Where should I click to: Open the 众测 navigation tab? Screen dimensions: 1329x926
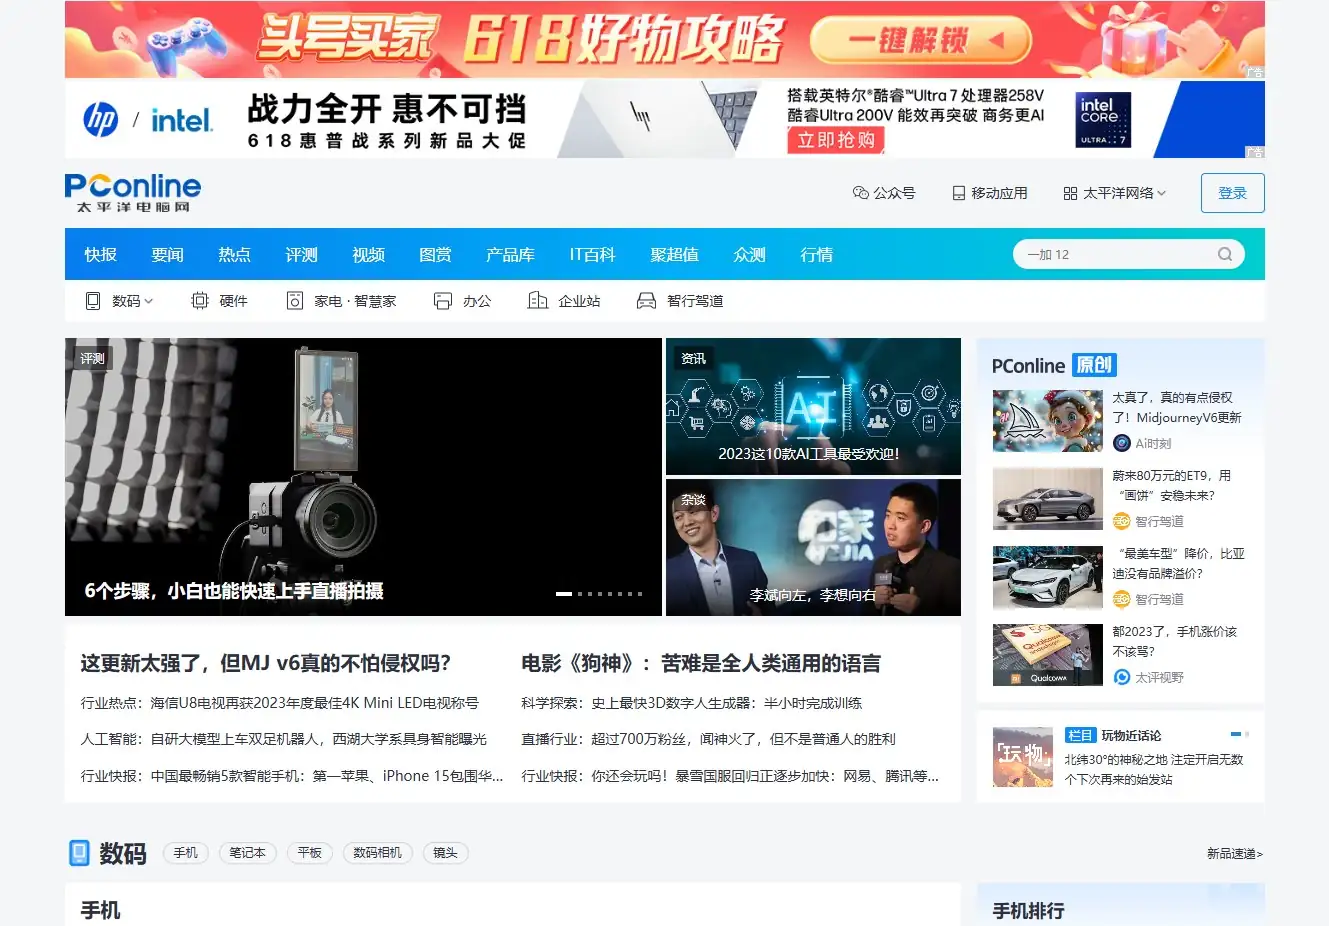[749, 255]
